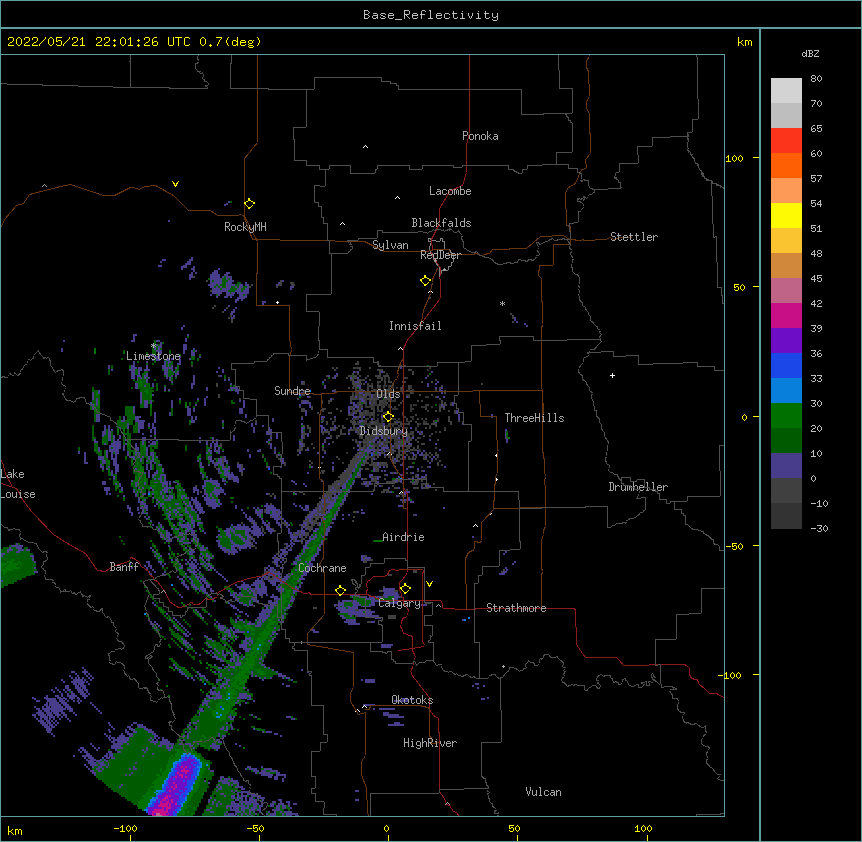The height and width of the screenshot is (842, 862).
Task: Click the yellow diamond marker below the Cochrane label
Action: [x=340, y=590]
